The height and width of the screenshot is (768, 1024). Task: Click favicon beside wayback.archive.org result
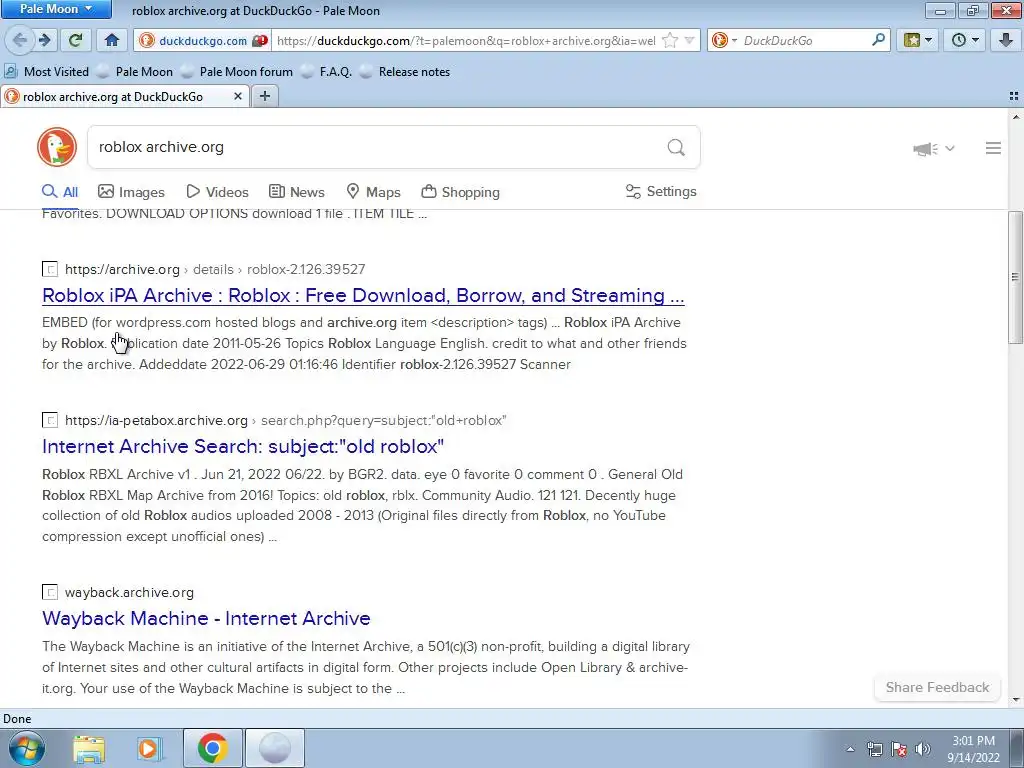[x=50, y=592]
